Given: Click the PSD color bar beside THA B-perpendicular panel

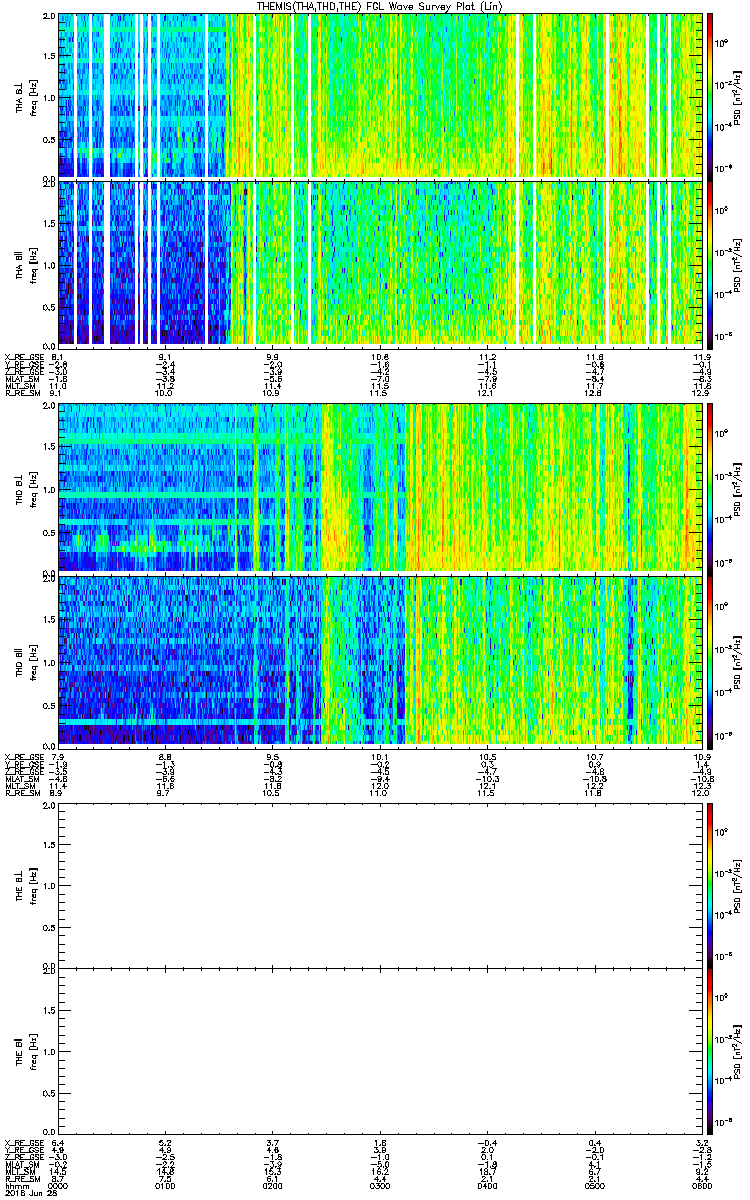Looking at the screenshot, I should point(710,95).
